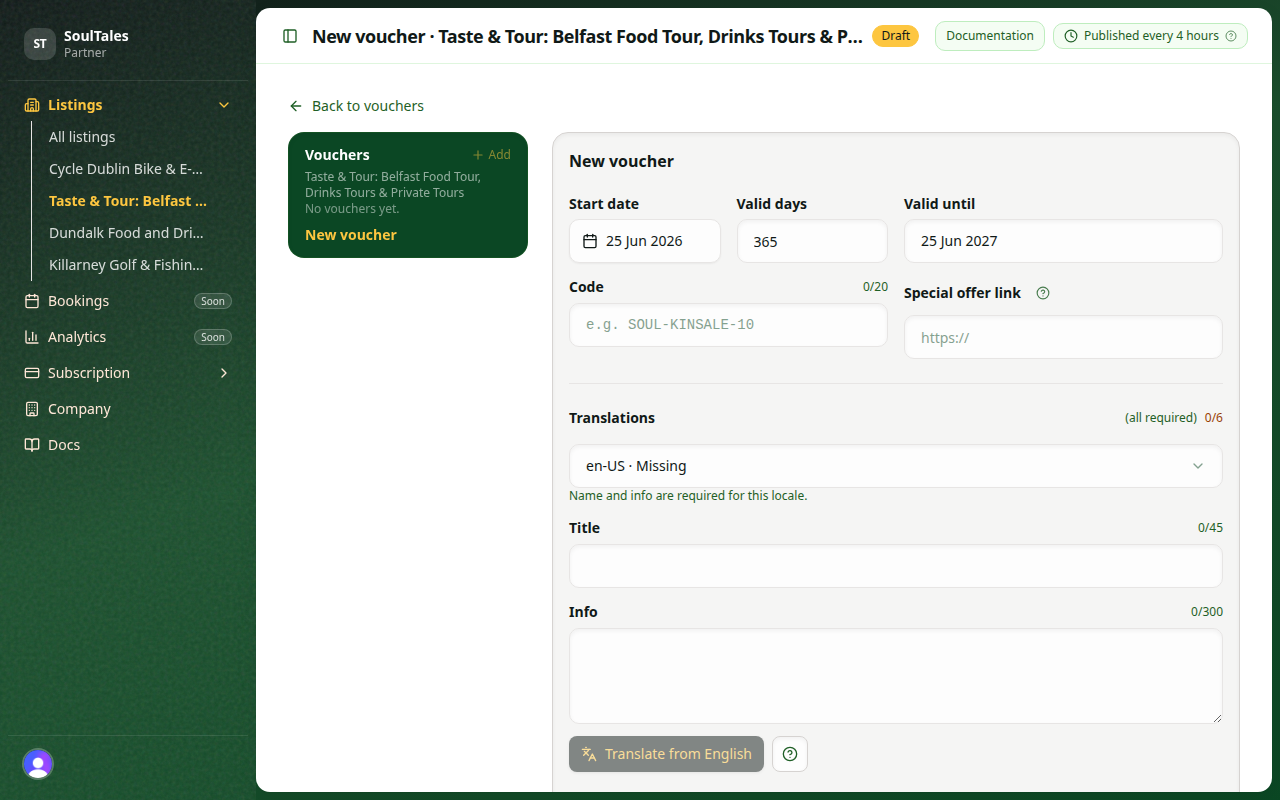
Task: Open the translation help question icon
Action: [x=790, y=754]
